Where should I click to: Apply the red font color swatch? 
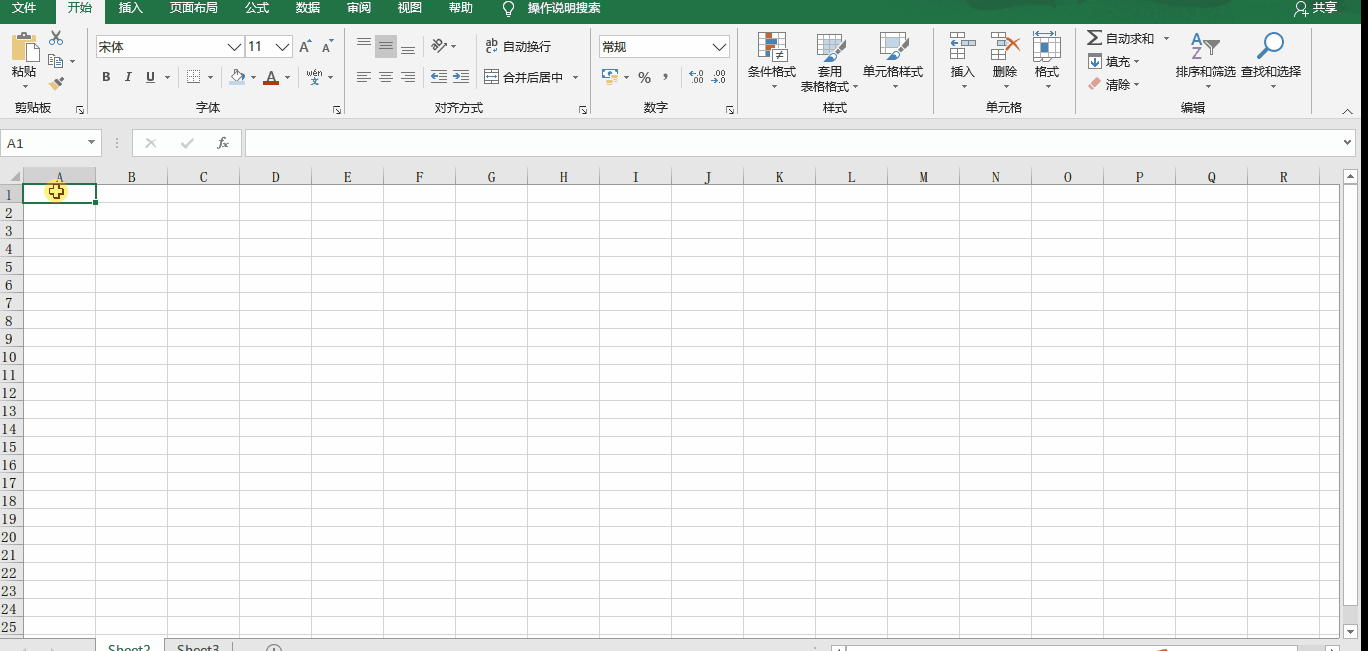tap(271, 77)
